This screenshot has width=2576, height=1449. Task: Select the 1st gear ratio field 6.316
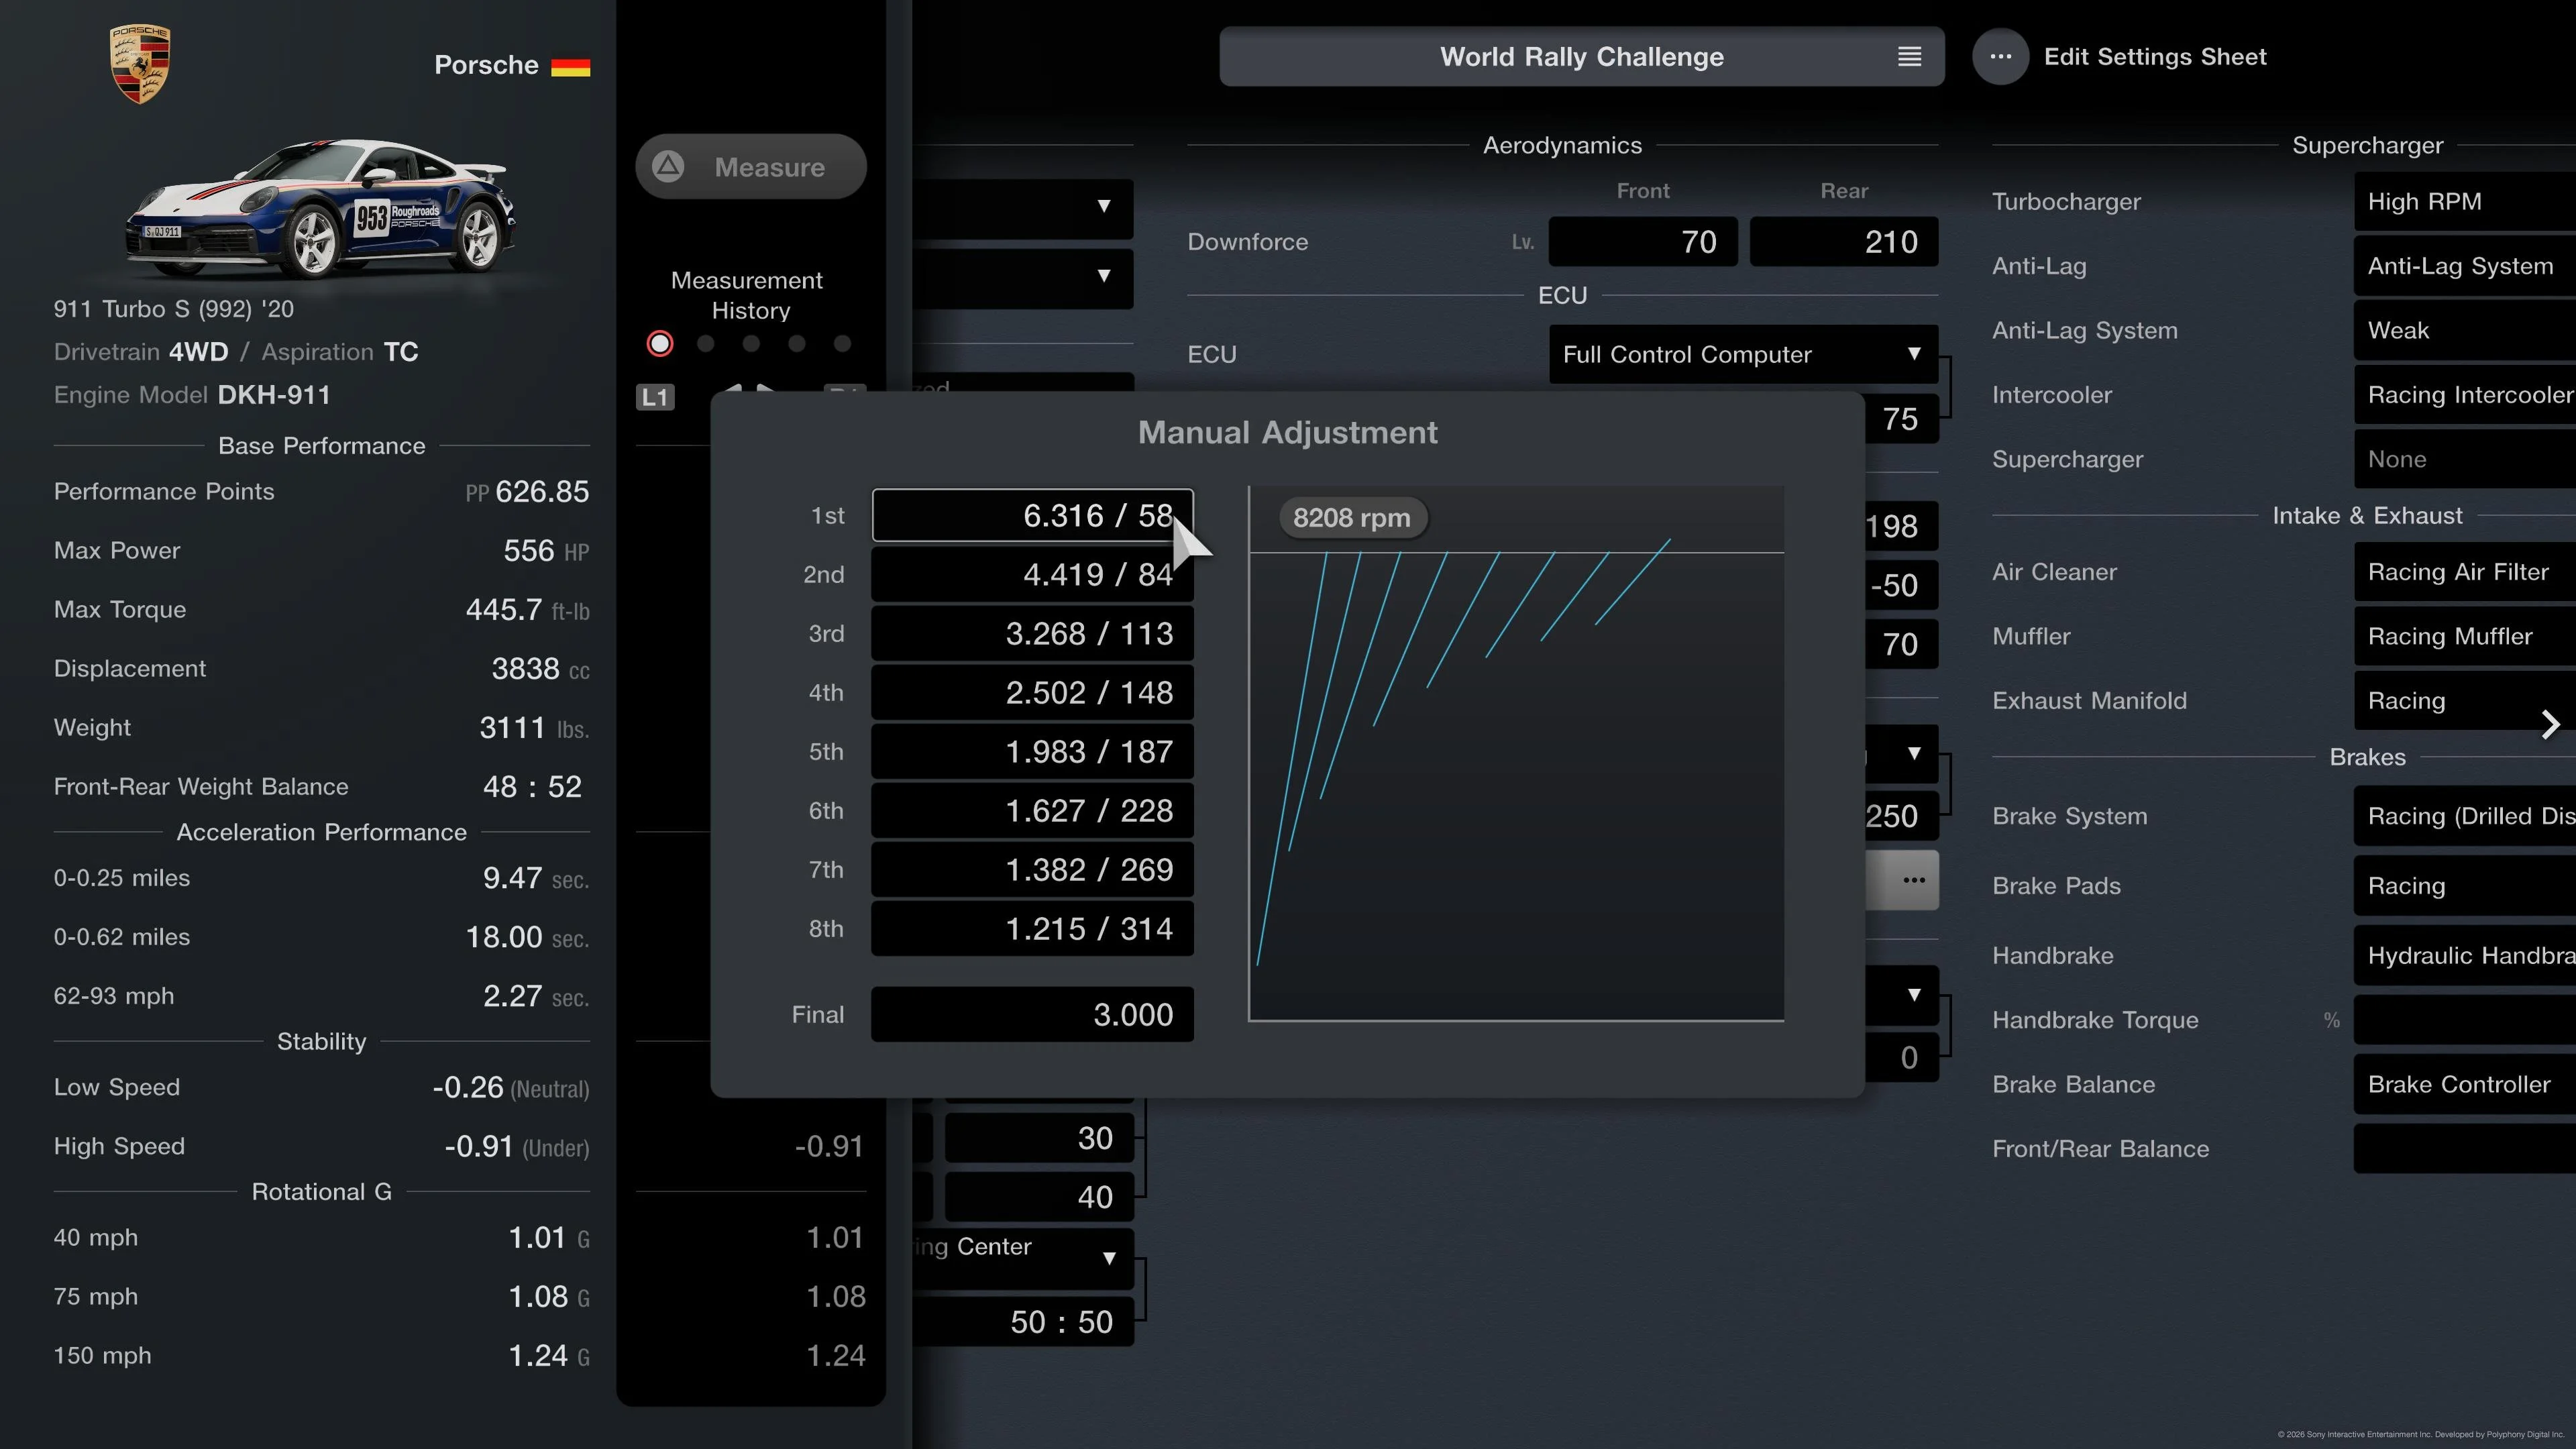pyautogui.click(x=1032, y=515)
